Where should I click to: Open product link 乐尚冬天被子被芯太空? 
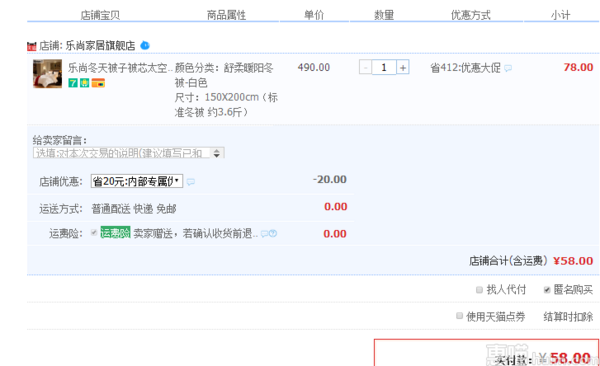click(120, 68)
